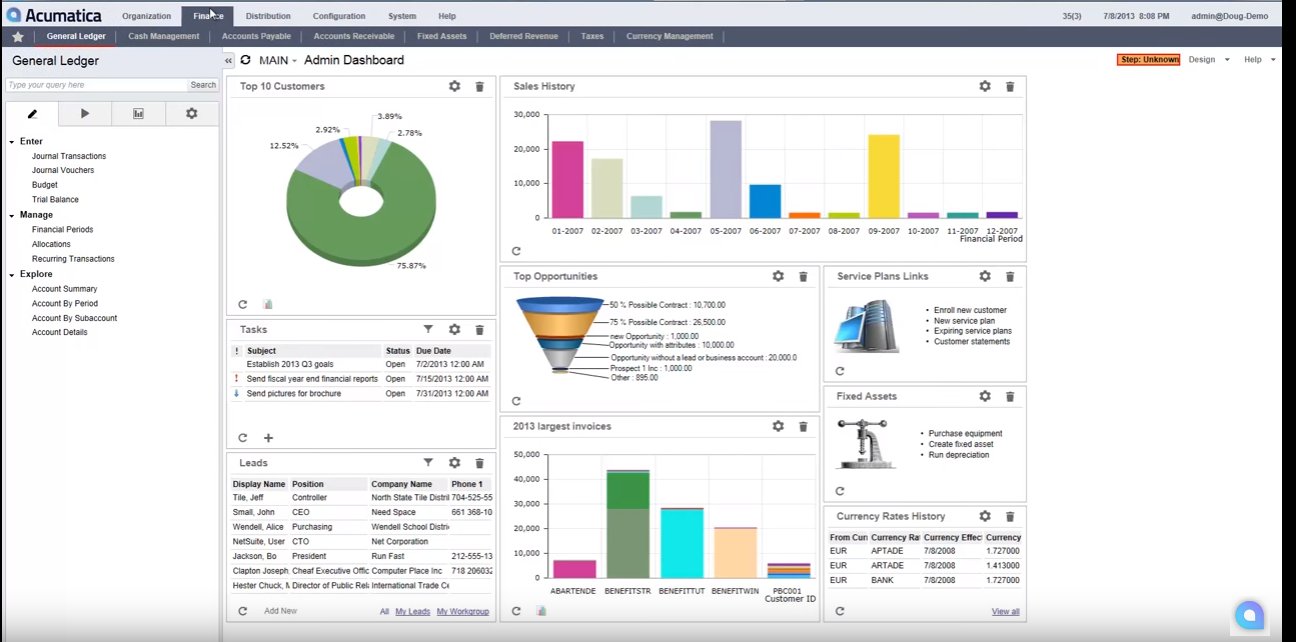This screenshot has height=642, width=1296.
Task: Open the System menu
Action: (x=402, y=16)
